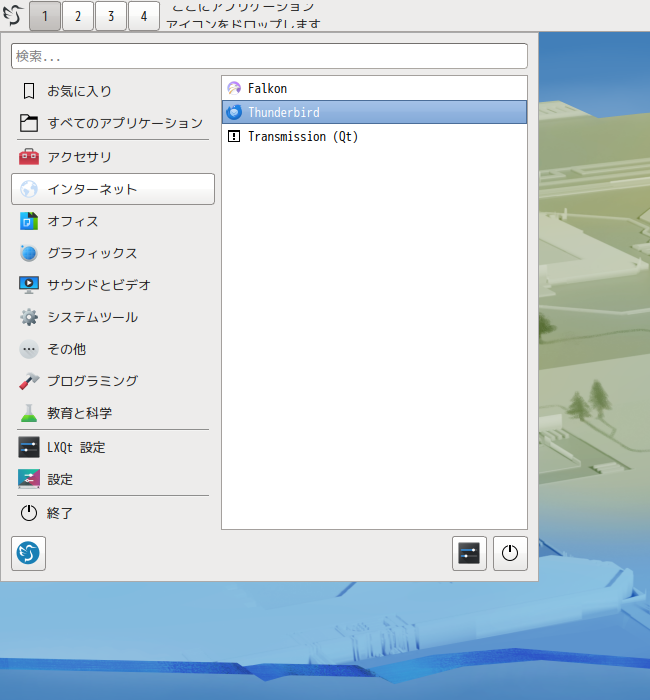Open システムツール system tools category
The width and height of the screenshot is (650, 700).
pos(113,317)
